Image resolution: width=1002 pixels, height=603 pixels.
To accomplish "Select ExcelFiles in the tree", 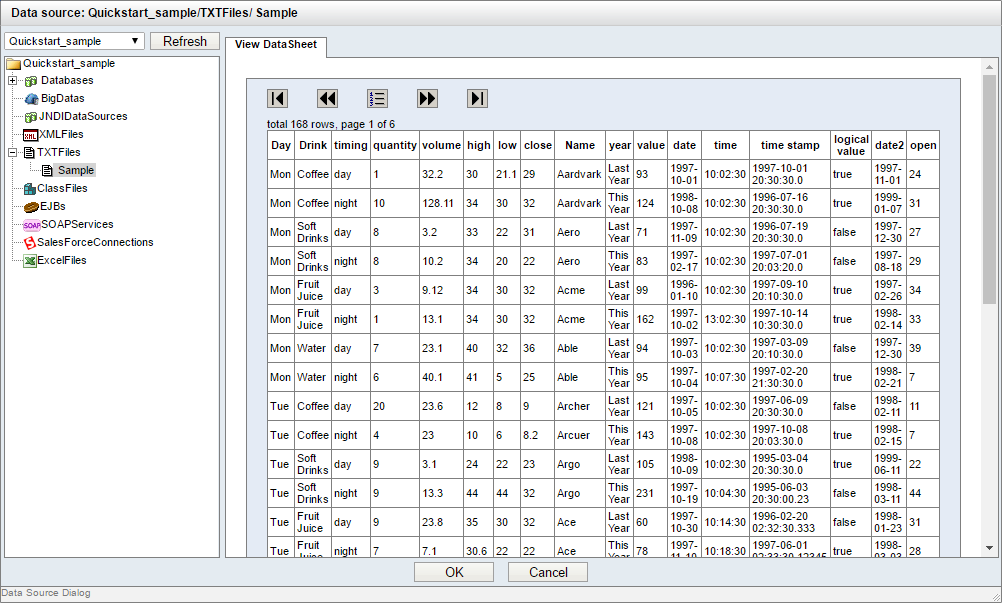I will [x=62, y=260].
